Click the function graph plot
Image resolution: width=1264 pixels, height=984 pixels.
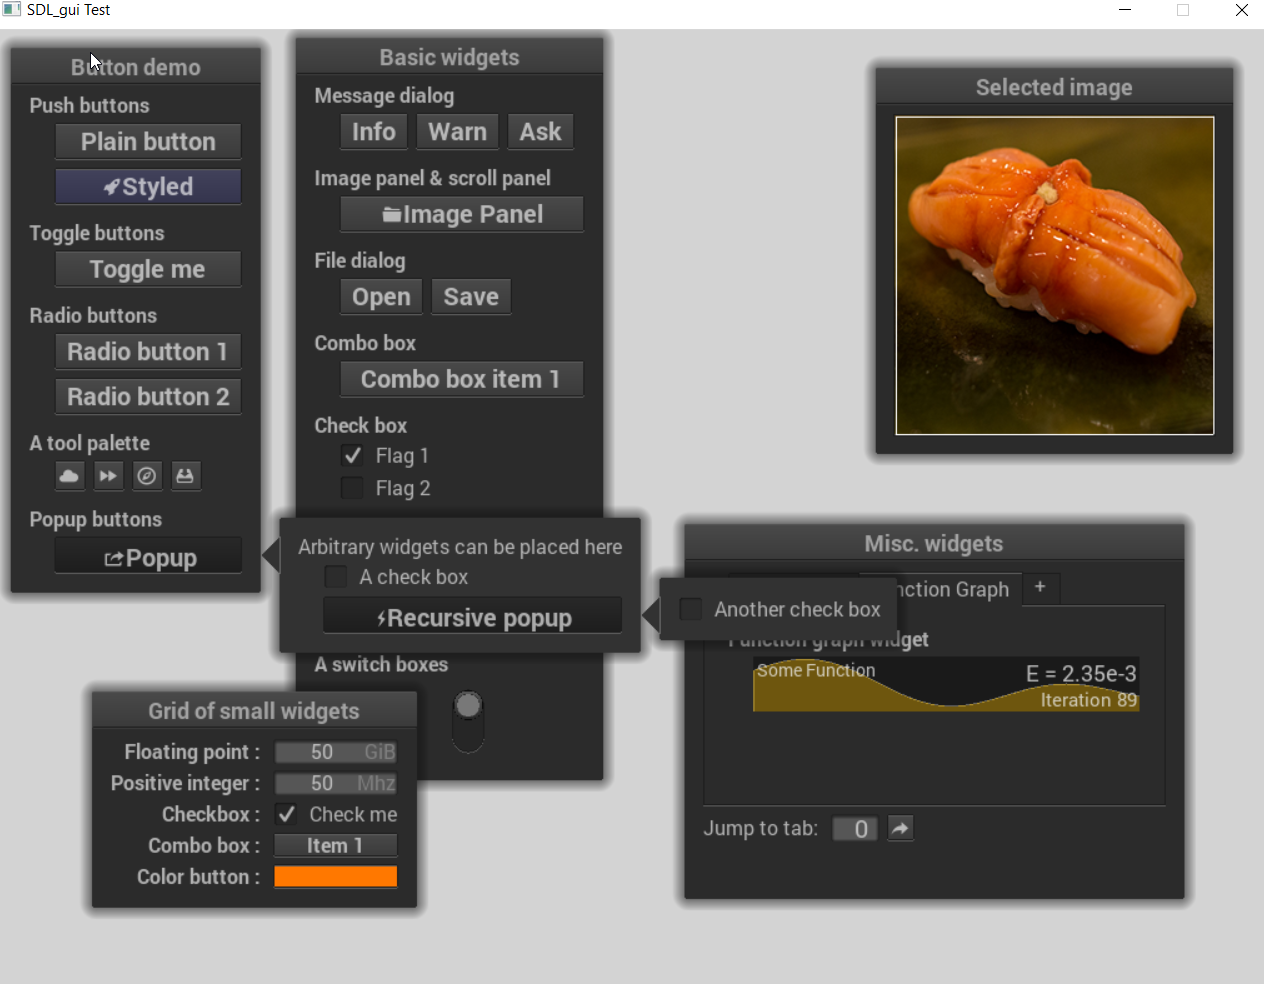coord(946,684)
